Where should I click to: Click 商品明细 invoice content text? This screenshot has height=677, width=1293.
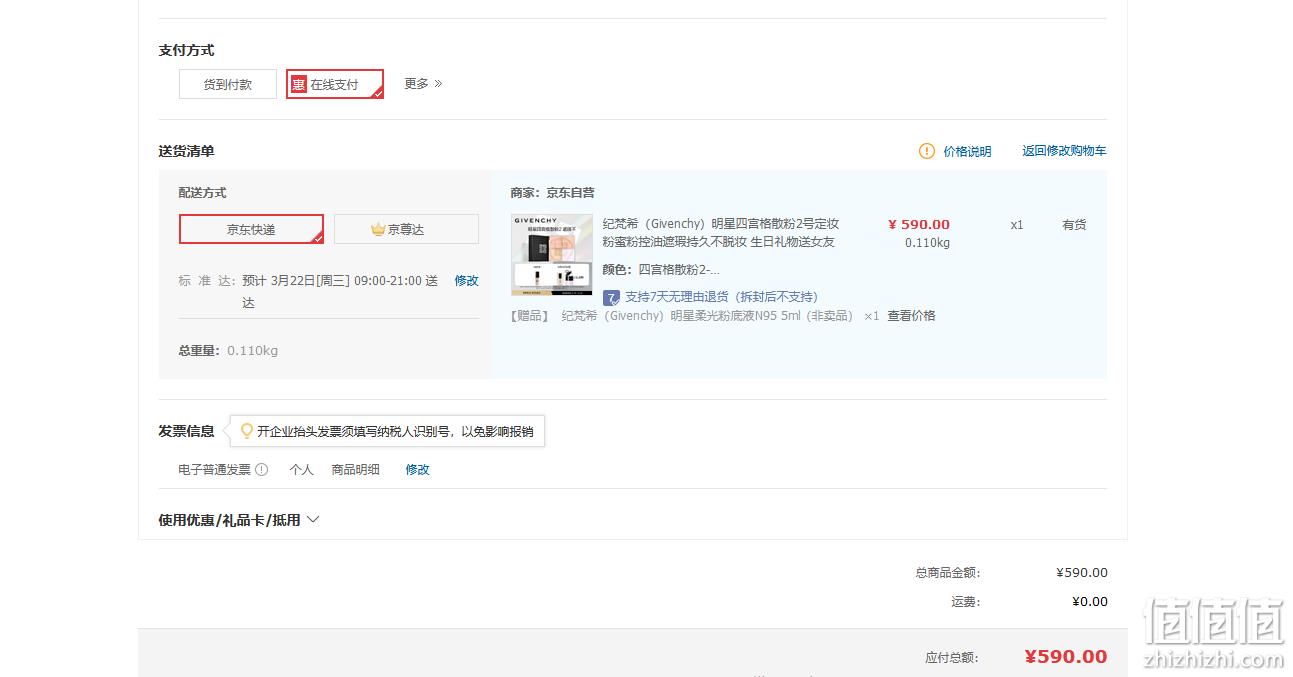coord(355,469)
